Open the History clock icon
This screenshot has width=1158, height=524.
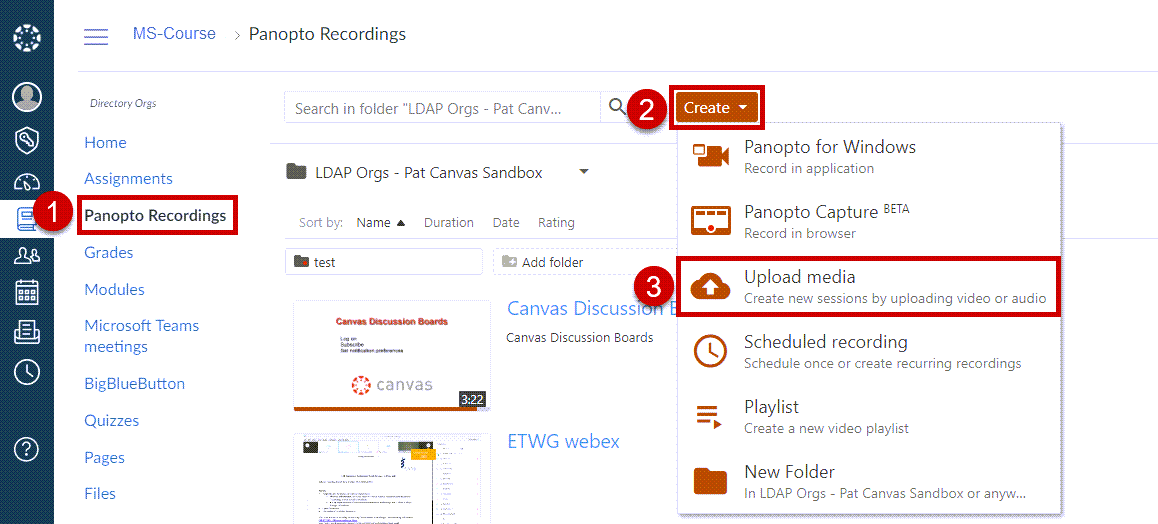pyautogui.click(x=27, y=372)
